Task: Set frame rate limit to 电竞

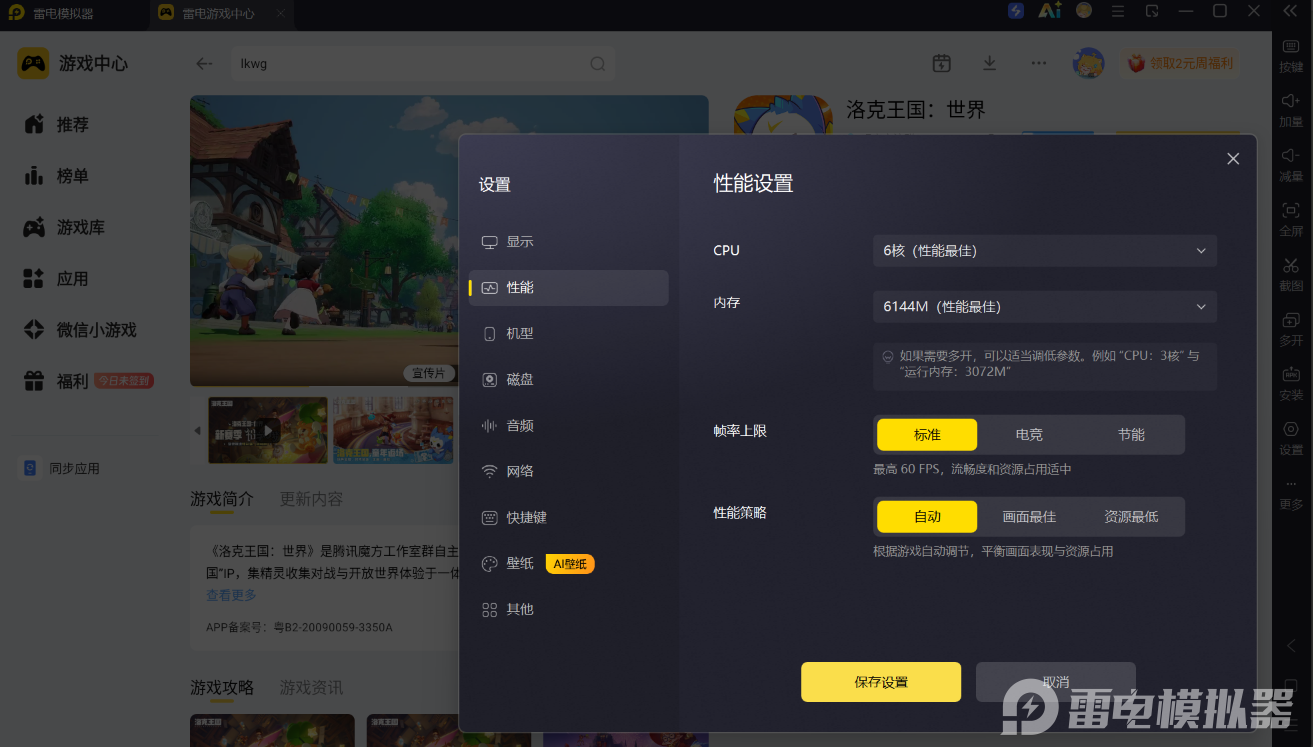Action: (1029, 435)
